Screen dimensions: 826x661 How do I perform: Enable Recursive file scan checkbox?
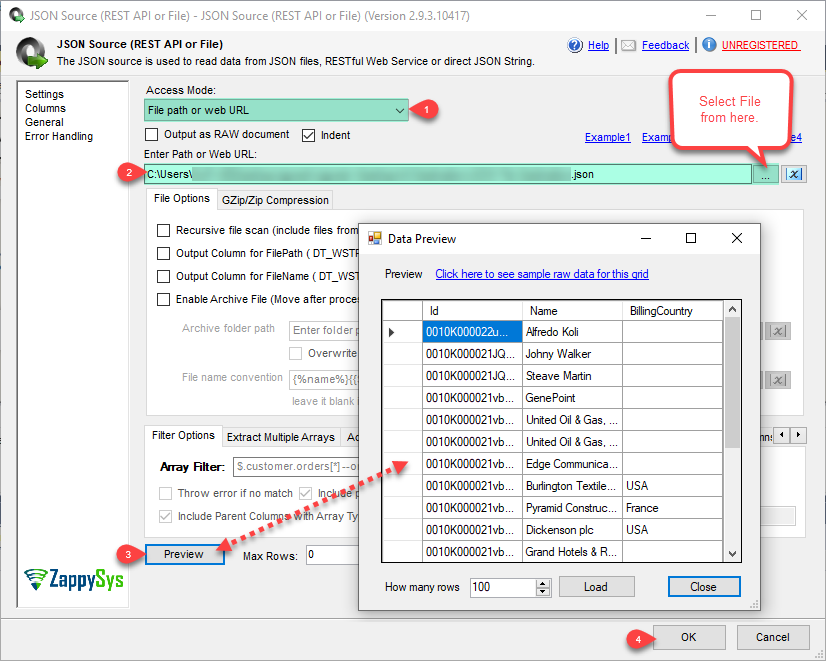(x=163, y=231)
